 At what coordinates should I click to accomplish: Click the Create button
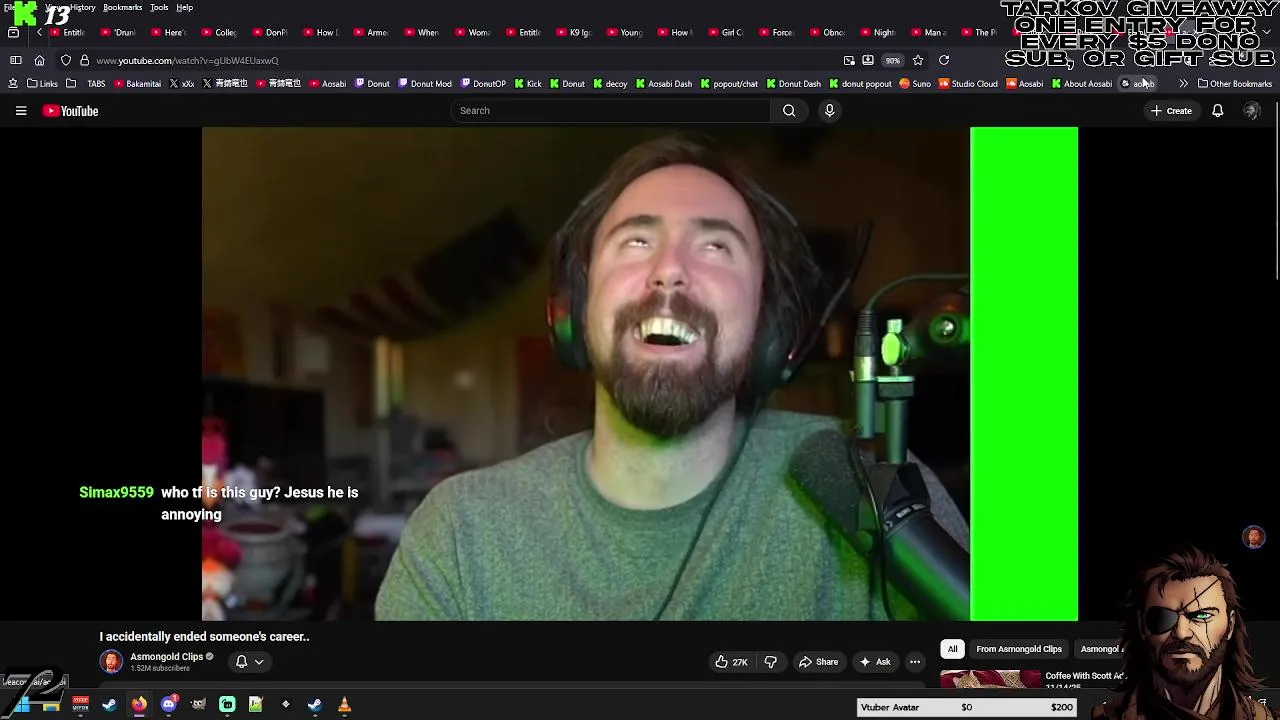coord(1171,111)
